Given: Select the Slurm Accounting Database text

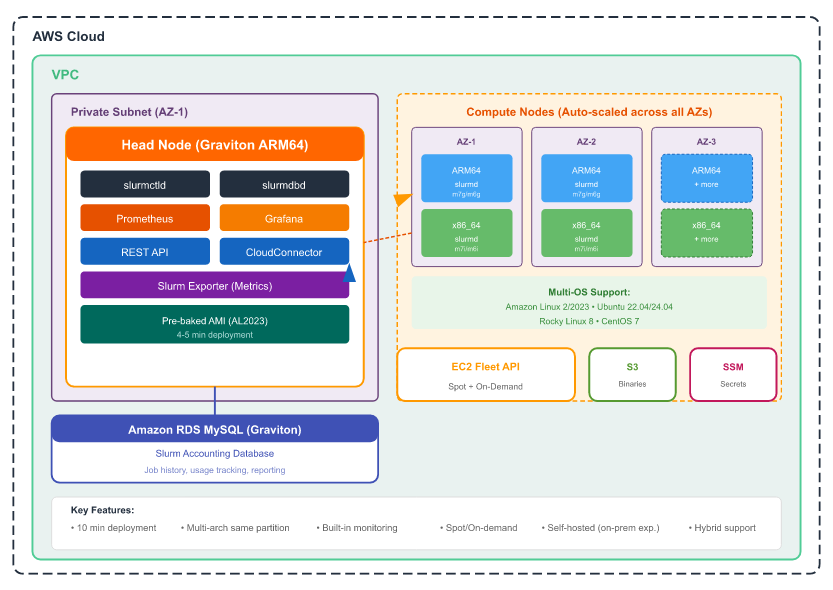Looking at the screenshot, I should coord(215,454).
